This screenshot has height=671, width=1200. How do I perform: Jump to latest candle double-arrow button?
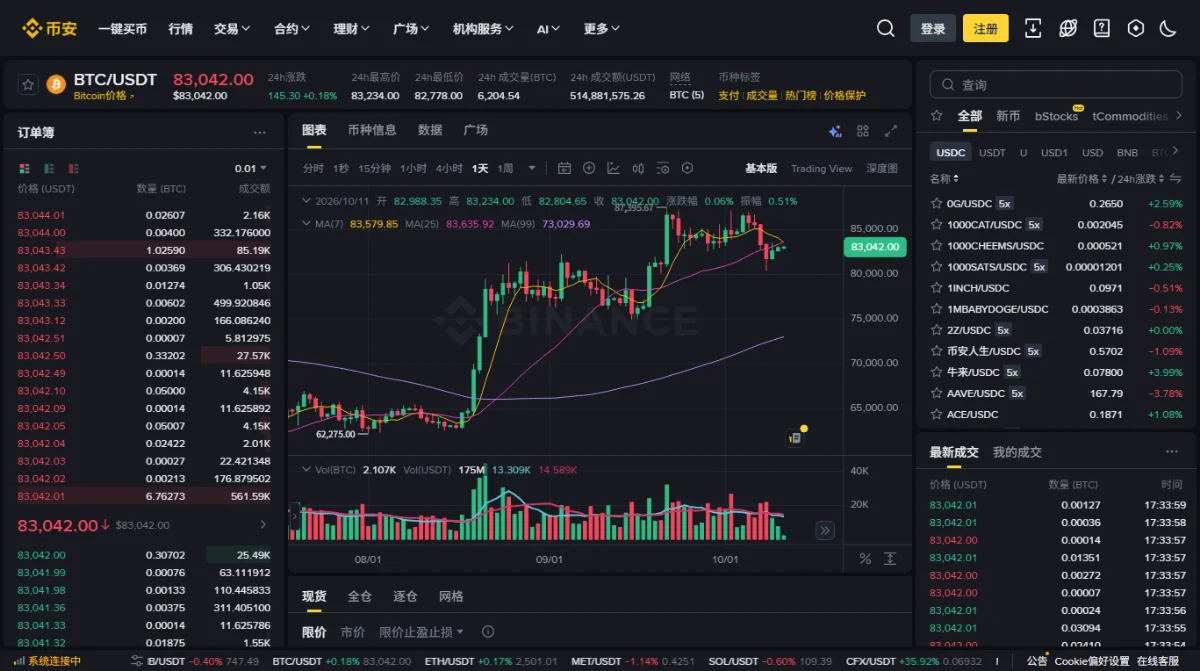(825, 530)
